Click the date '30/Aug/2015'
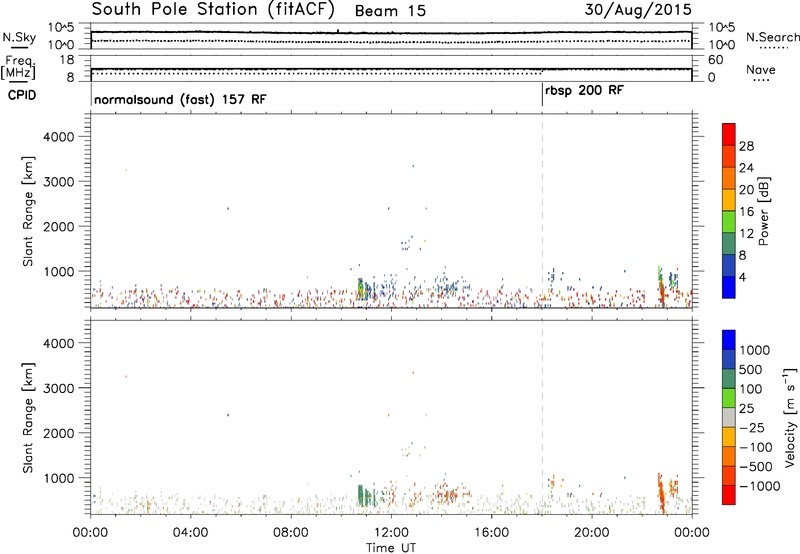This screenshot has width=800, height=554. (638, 10)
